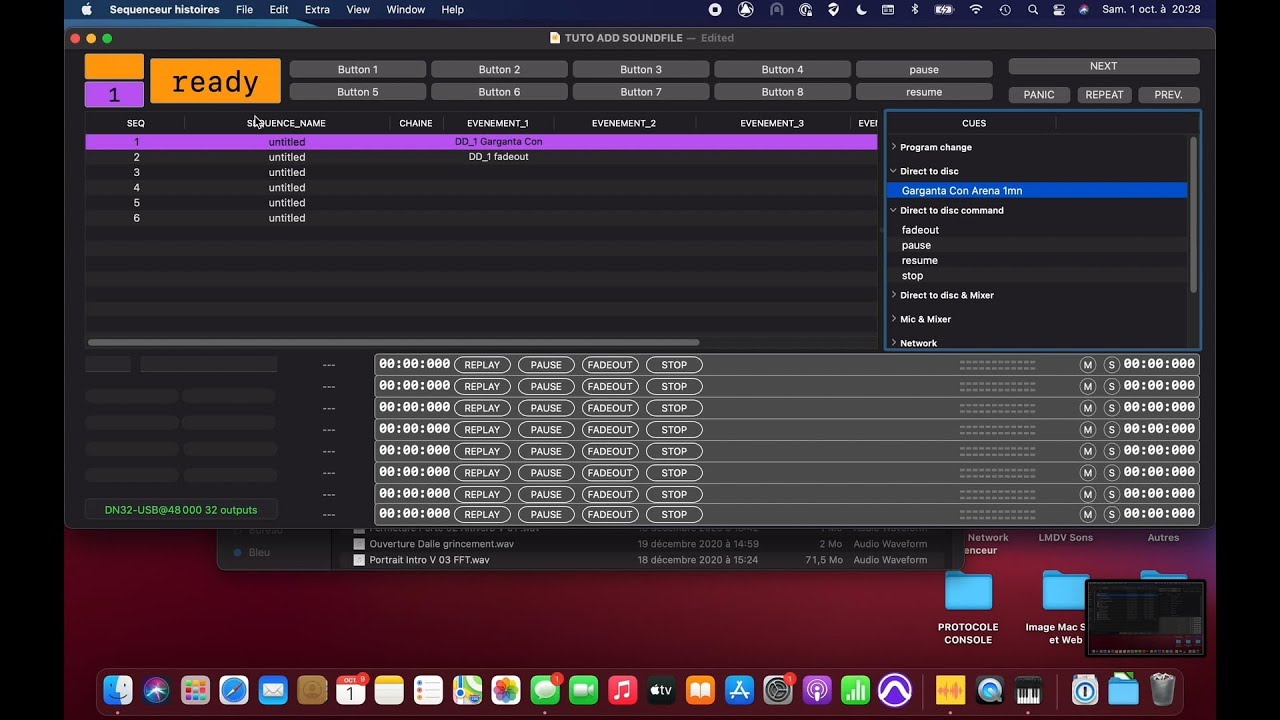
Task: Open Finder from the Dock
Action: [118, 690]
